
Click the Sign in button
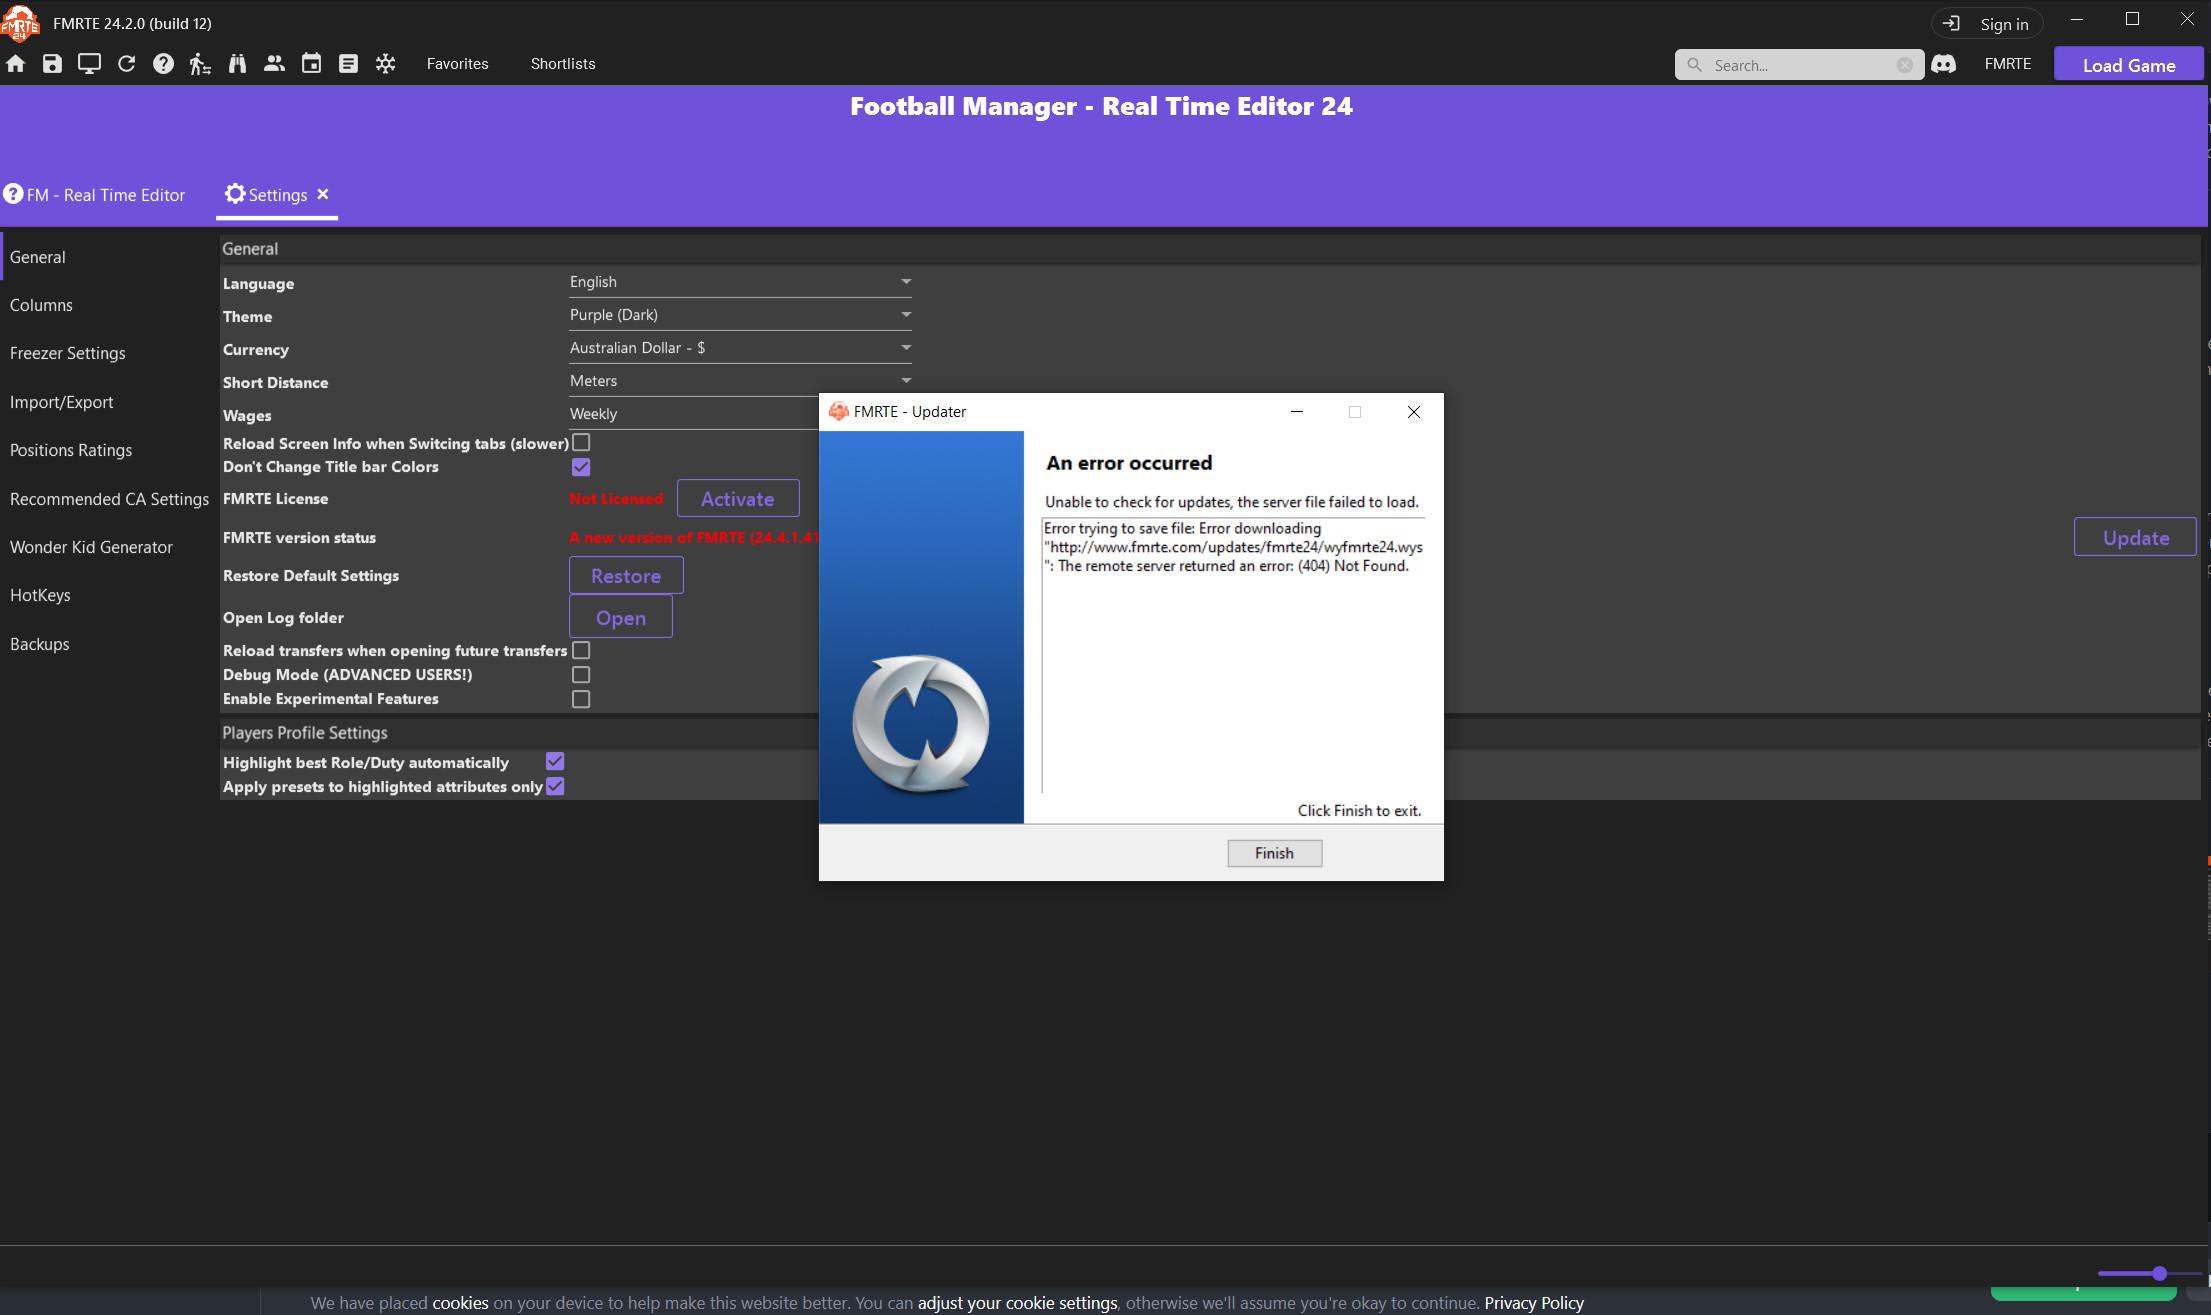click(x=1987, y=23)
